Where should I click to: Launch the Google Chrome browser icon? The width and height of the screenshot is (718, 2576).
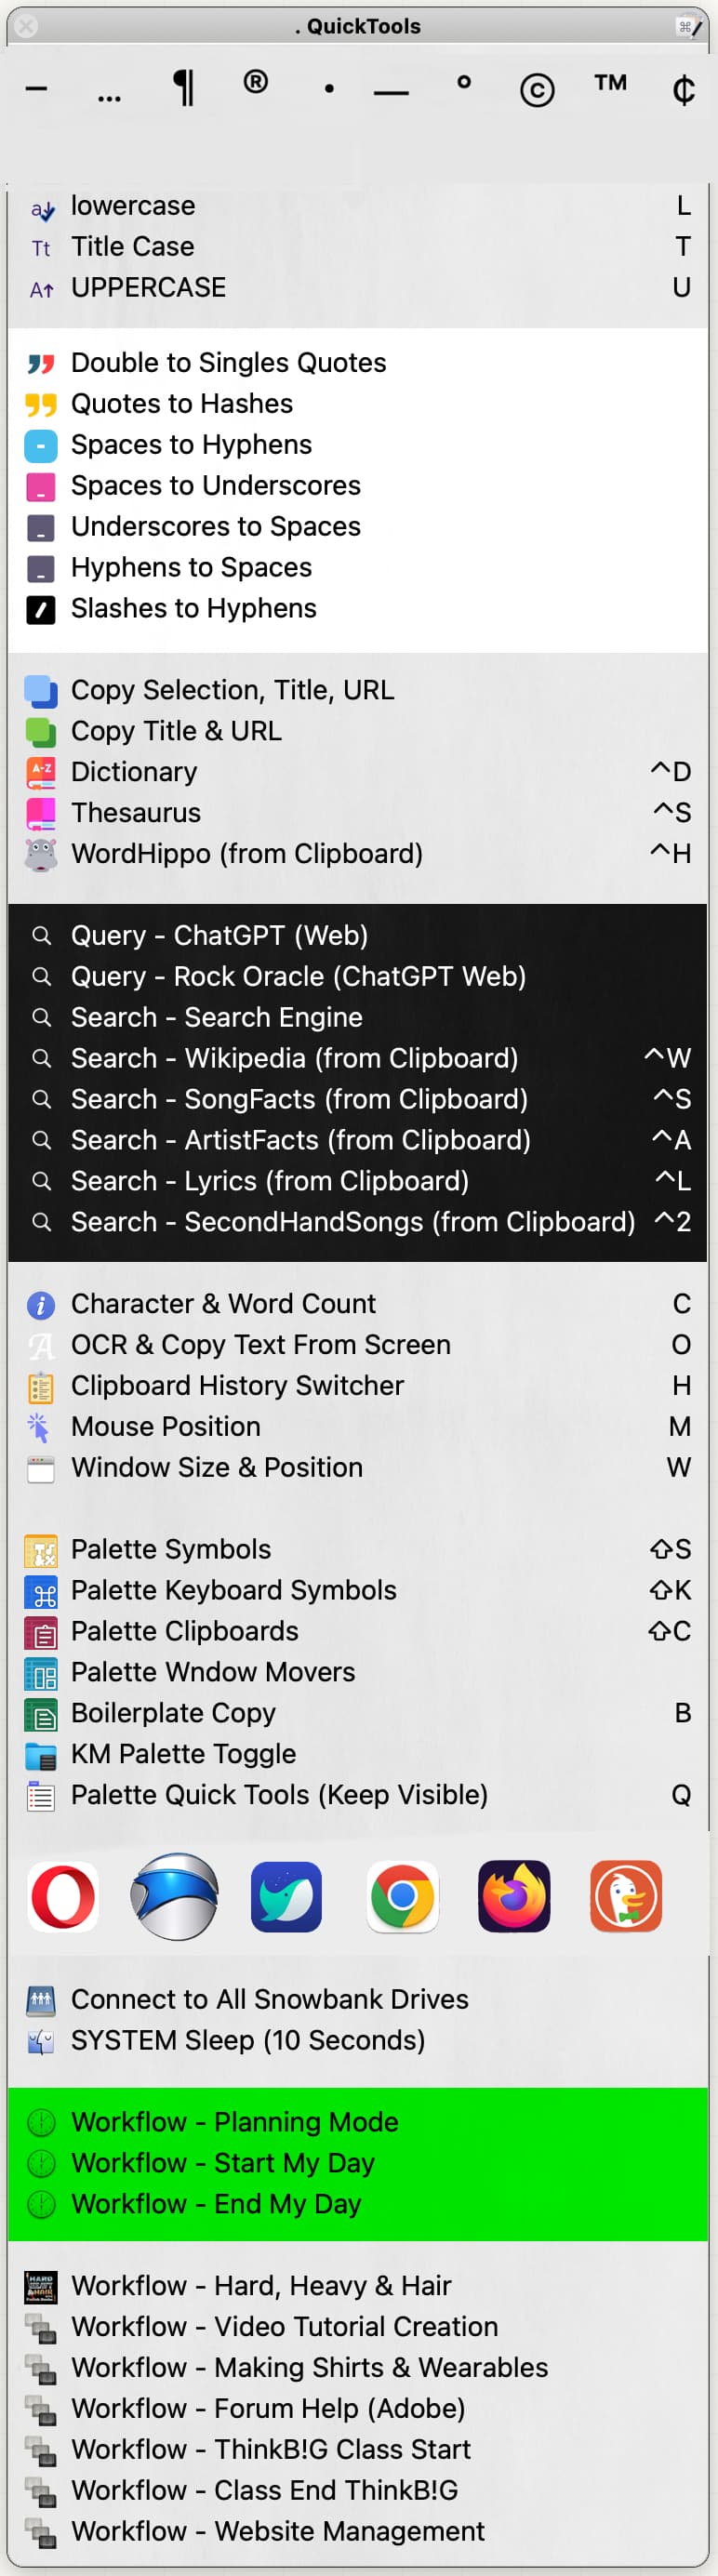click(402, 1896)
